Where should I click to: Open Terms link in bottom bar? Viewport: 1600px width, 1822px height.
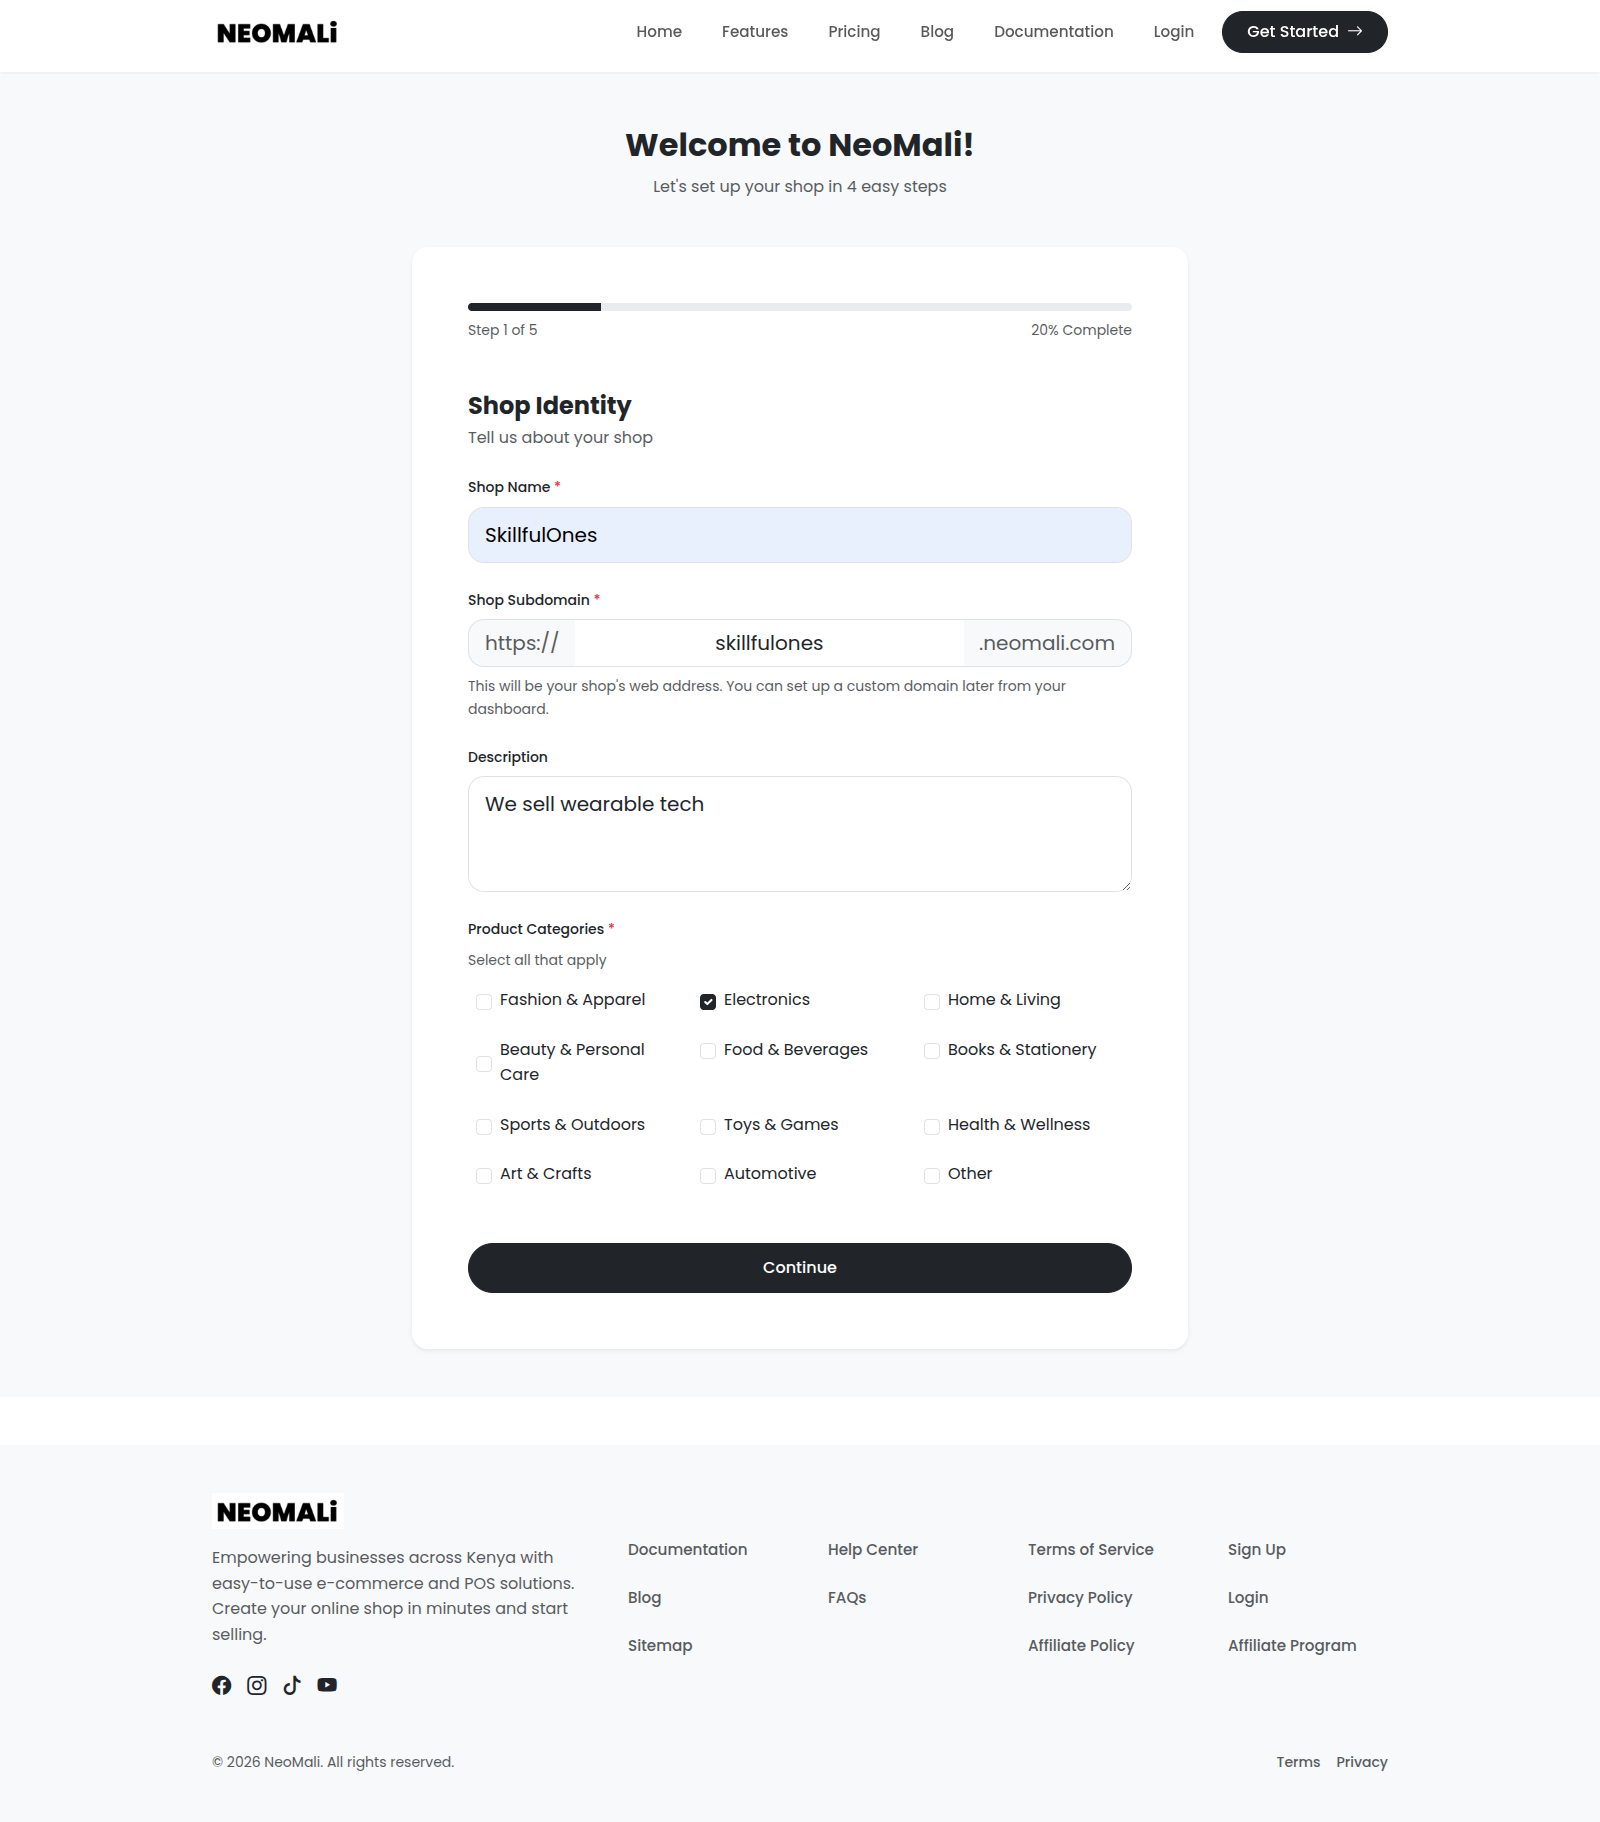pos(1298,1762)
